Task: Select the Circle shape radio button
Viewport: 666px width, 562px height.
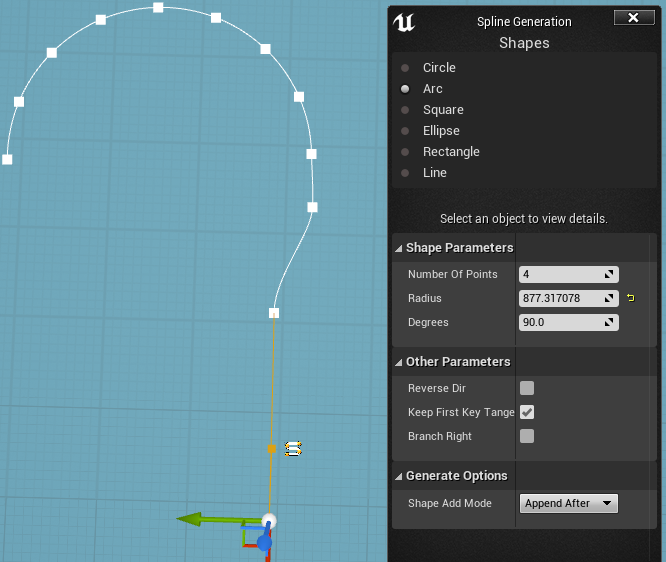Action: 405,68
